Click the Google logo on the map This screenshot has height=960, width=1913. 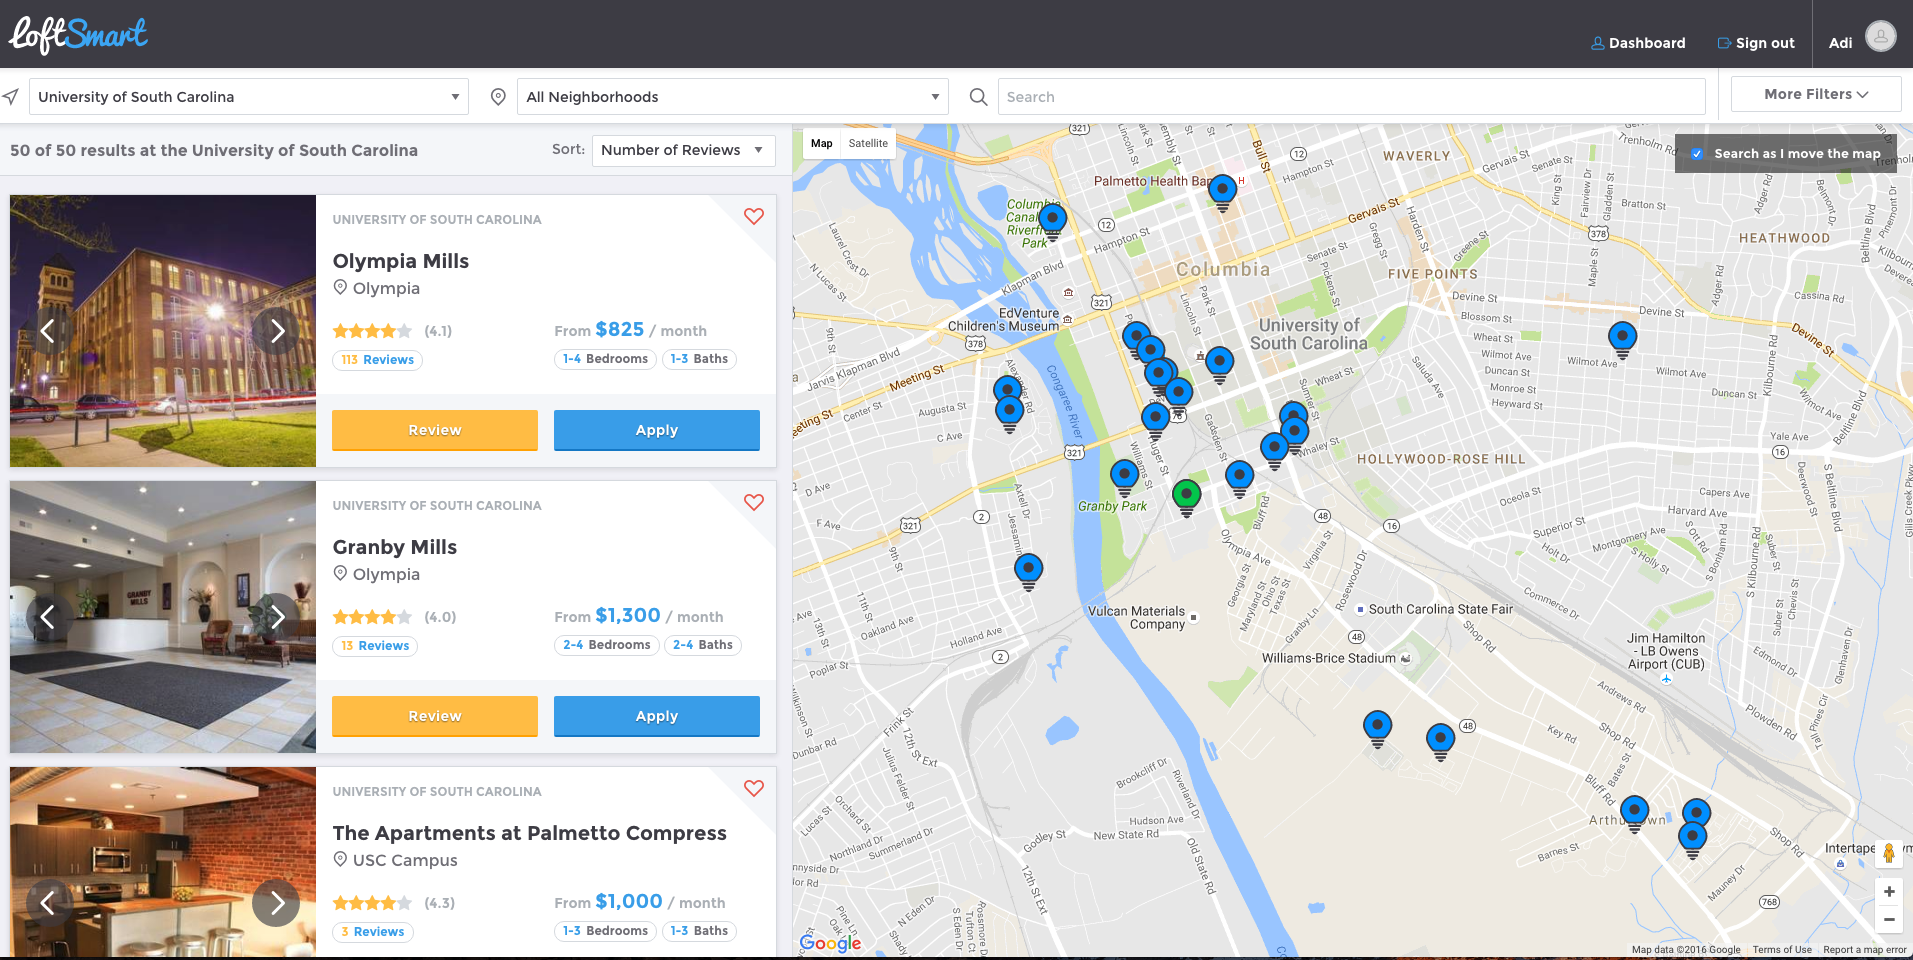pyautogui.click(x=830, y=943)
